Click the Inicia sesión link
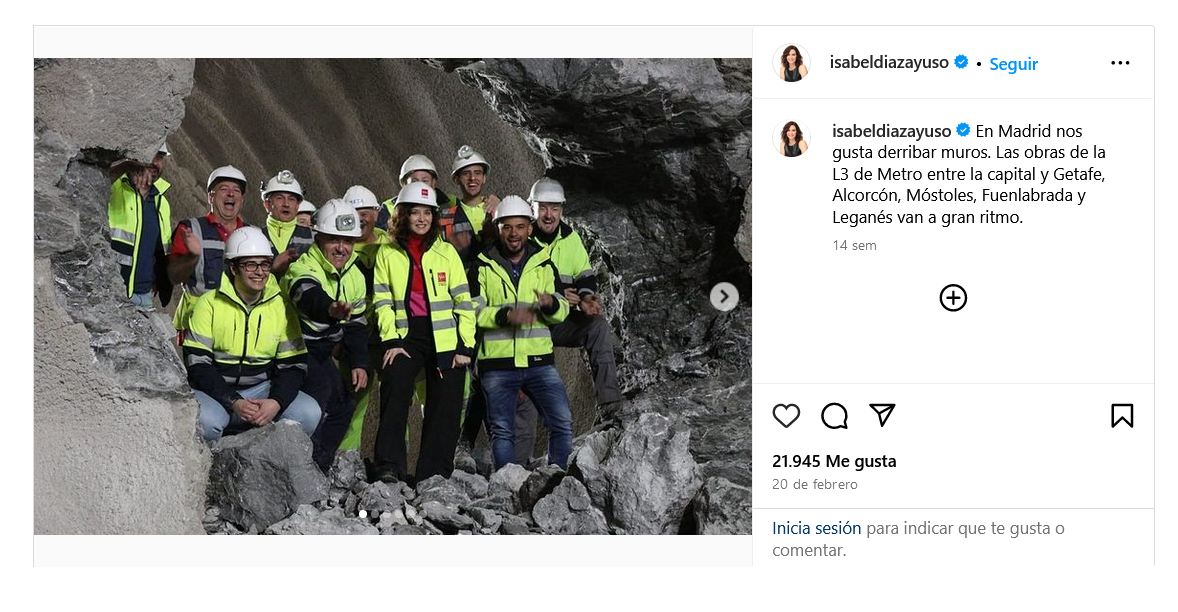Viewport: 1178px width, 612px height. click(x=817, y=528)
